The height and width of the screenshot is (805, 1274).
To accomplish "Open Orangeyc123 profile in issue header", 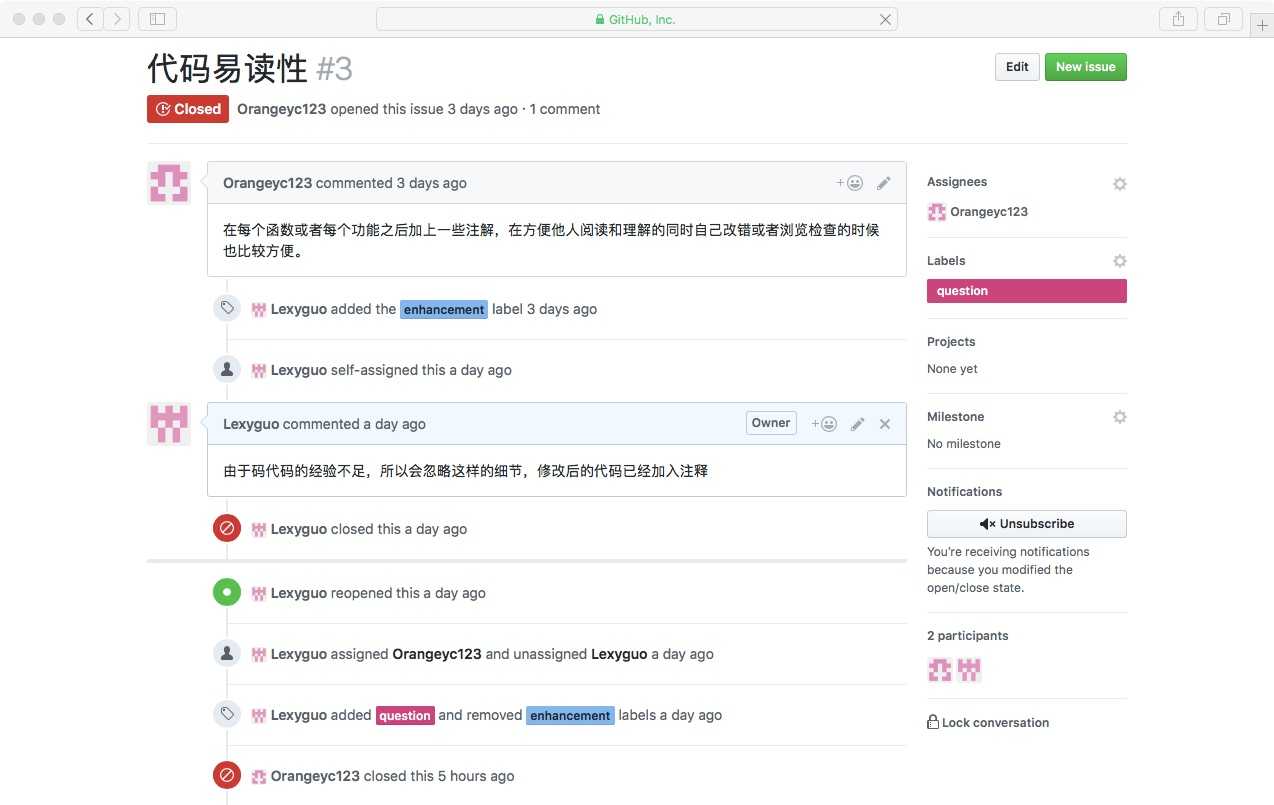I will click(282, 109).
